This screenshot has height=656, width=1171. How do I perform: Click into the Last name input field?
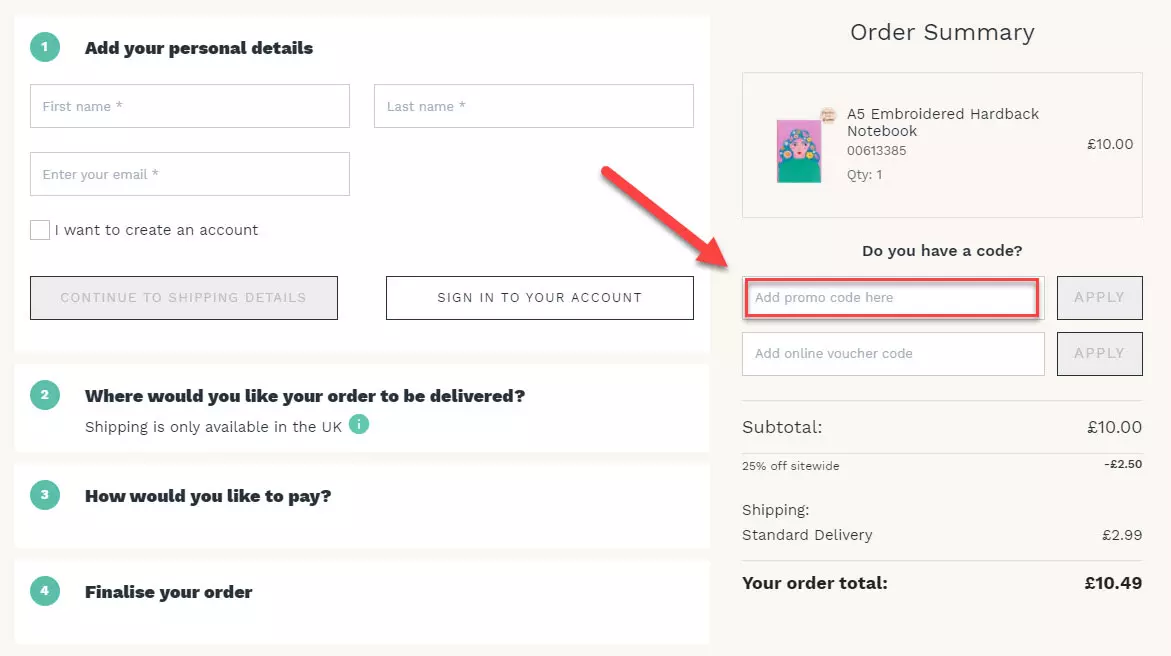(x=533, y=106)
